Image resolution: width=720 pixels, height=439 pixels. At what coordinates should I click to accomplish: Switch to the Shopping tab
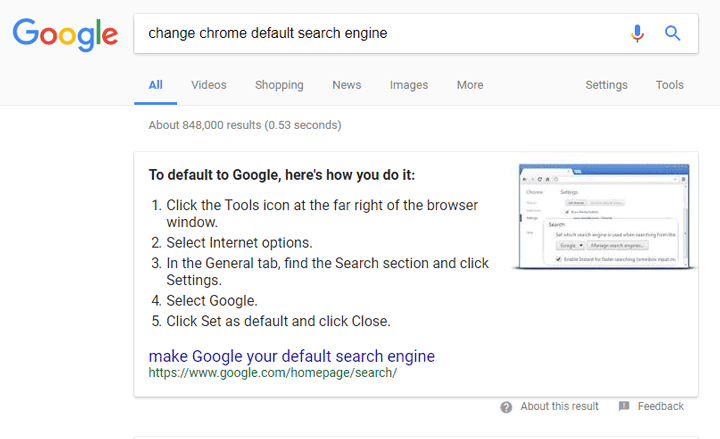(279, 85)
